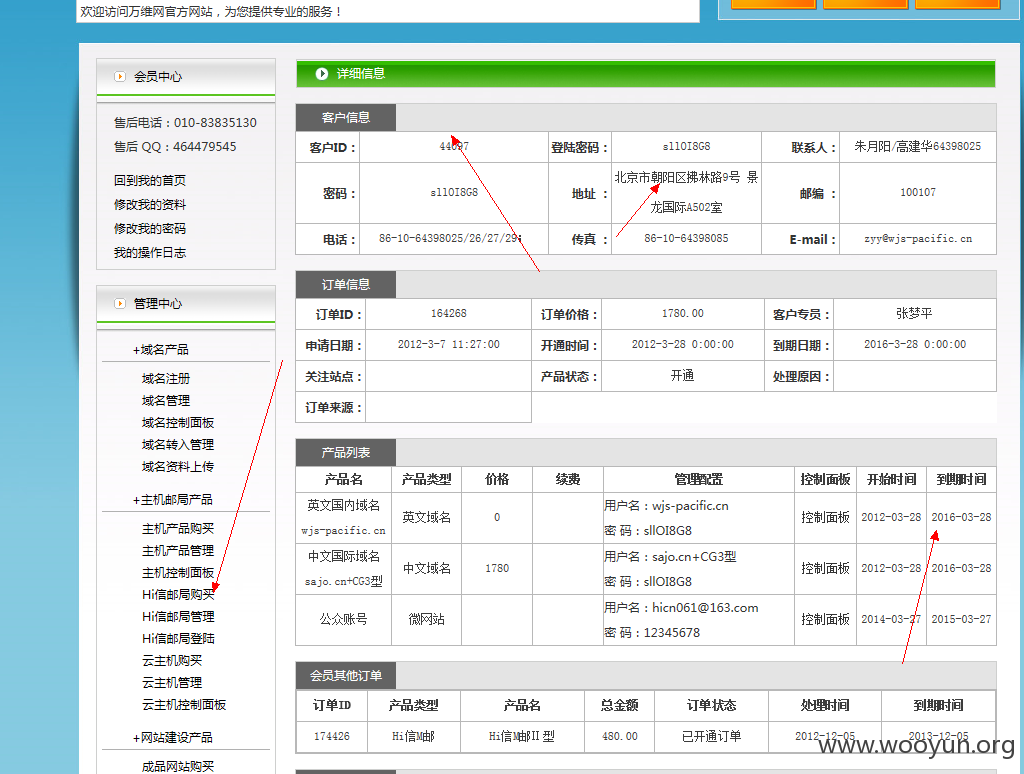
Task: Open 云主机管理
Action: click(172, 683)
